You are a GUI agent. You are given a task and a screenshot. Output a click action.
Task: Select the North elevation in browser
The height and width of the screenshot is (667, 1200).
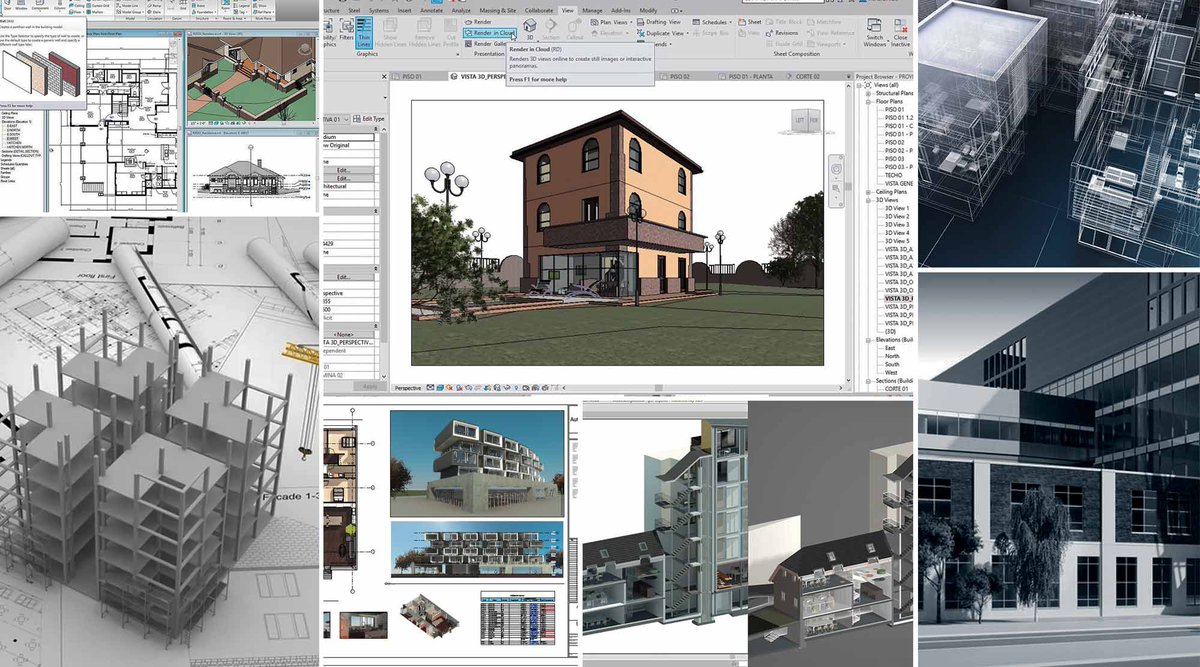click(893, 356)
